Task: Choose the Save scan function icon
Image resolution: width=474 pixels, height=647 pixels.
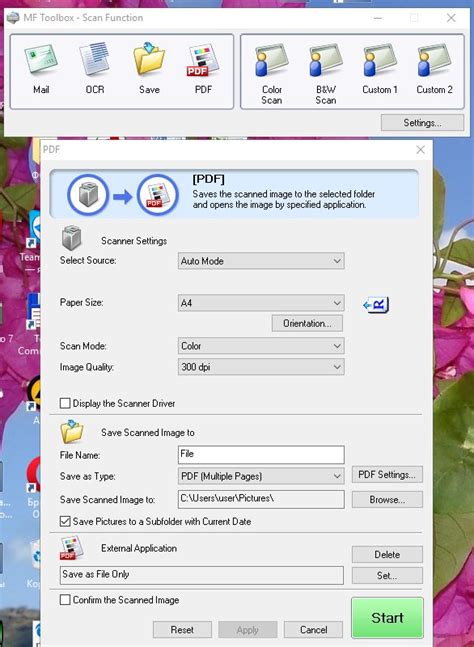Action: pyautogui.click(x=149, y=69)
